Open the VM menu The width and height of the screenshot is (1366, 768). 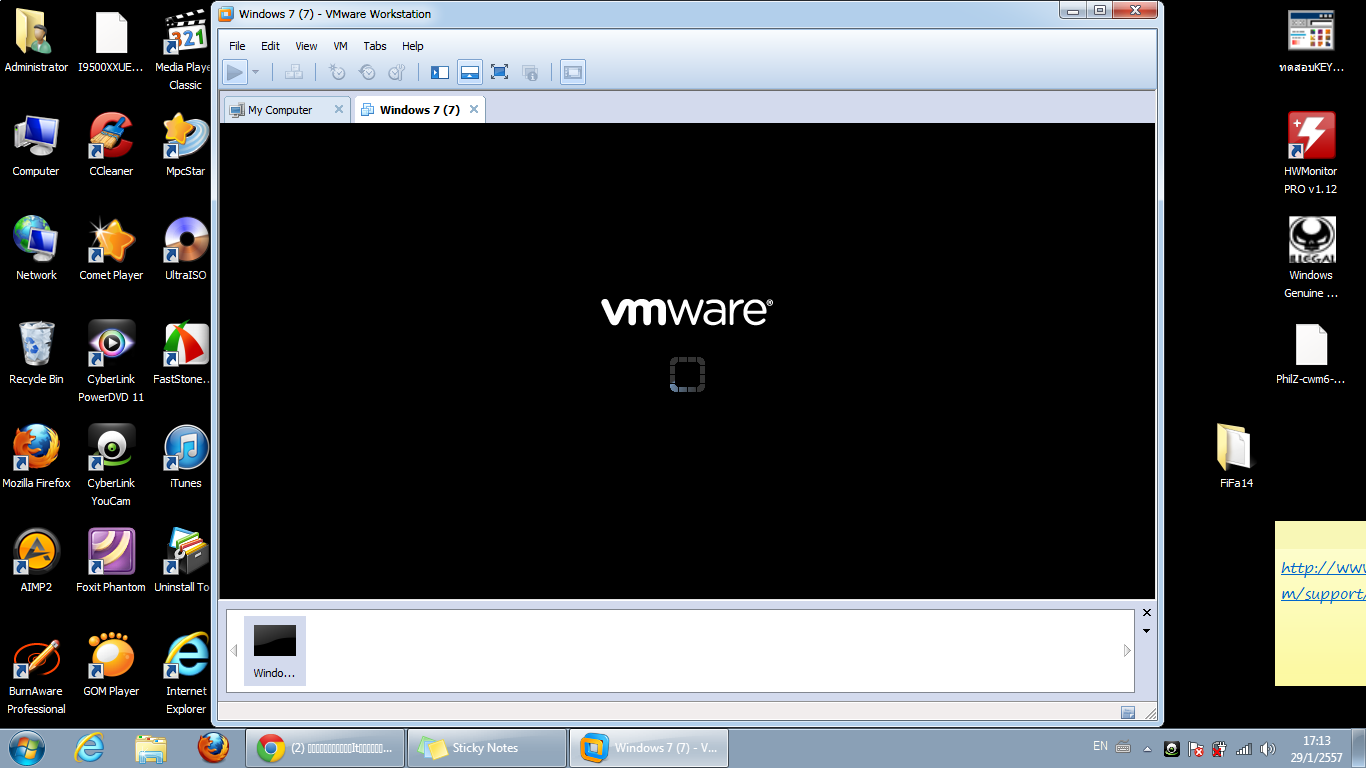coord(341,46)
